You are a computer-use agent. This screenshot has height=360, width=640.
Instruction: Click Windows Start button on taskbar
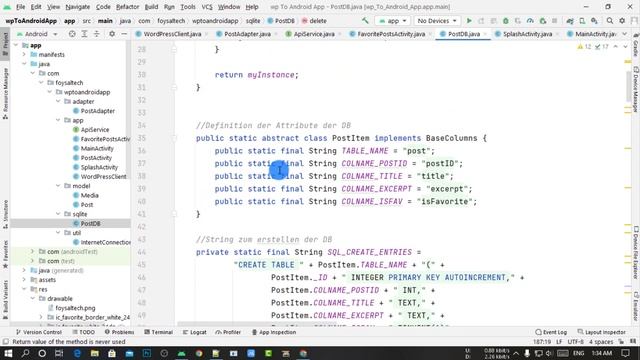pyautogui.click(x=8, y=353)
